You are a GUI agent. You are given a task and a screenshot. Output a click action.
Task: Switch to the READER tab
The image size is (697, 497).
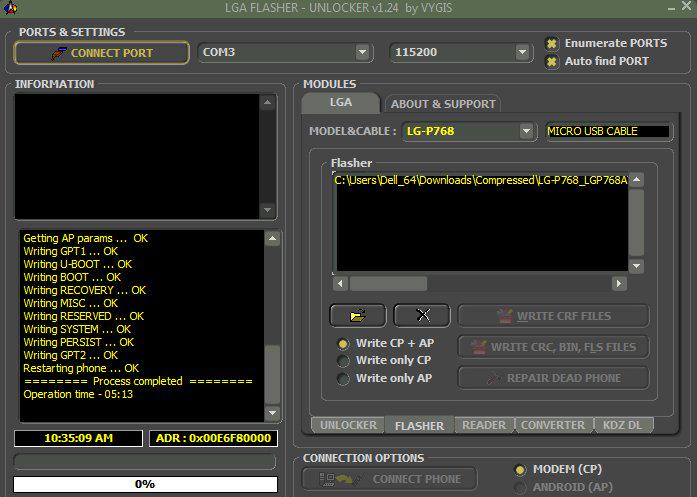[484, 425]
